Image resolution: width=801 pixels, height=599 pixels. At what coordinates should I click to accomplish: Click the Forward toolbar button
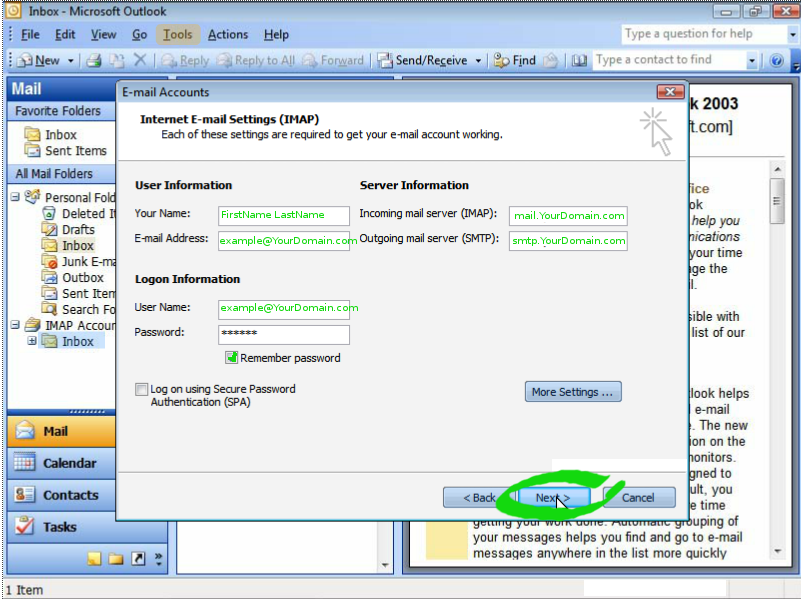333,60
